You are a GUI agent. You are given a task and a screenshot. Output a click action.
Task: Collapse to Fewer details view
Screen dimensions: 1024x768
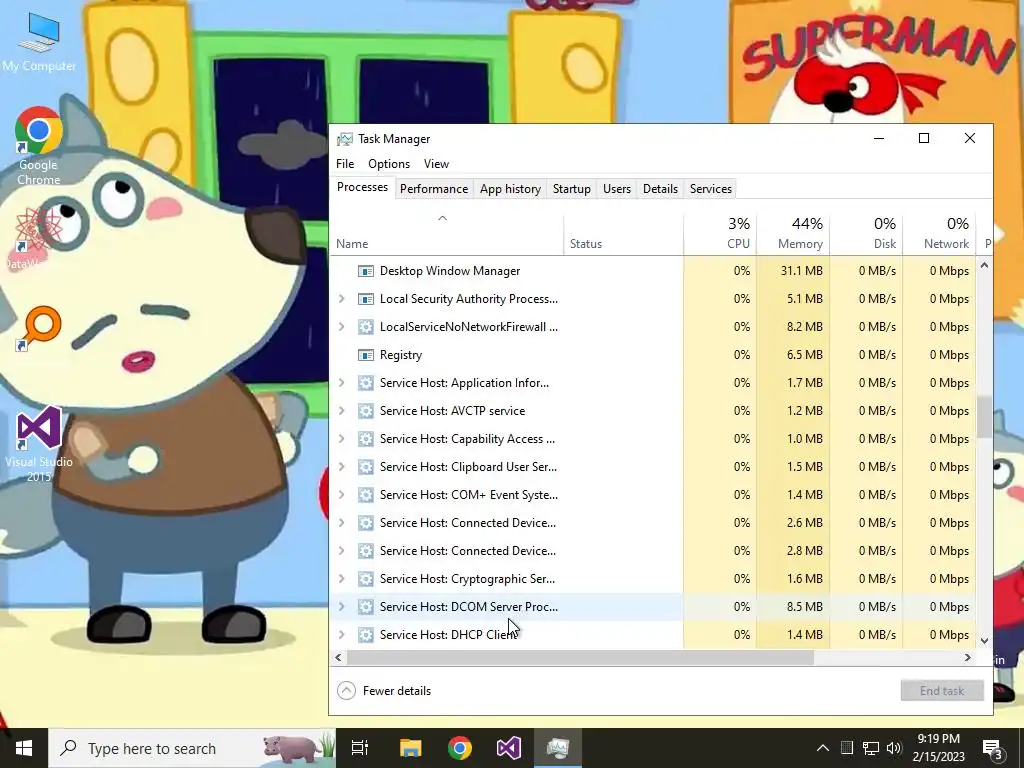[384, 691]
